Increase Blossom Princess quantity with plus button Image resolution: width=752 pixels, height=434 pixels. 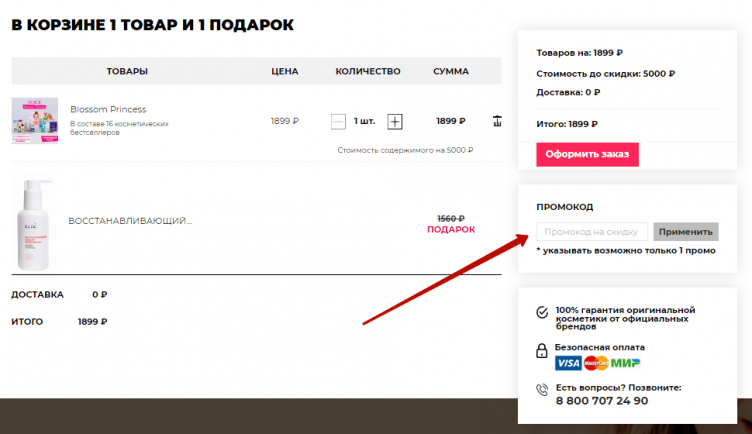point(395,121)
